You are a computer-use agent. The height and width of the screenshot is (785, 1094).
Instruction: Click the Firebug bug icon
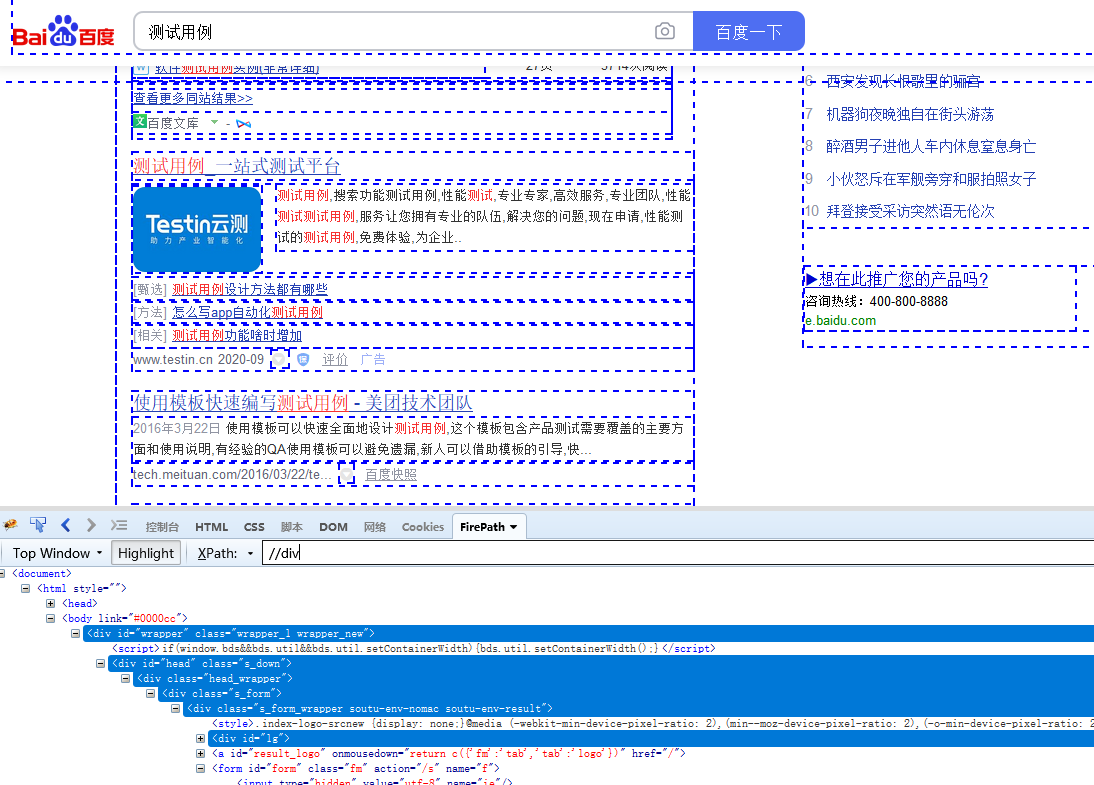tap(10, 525)
